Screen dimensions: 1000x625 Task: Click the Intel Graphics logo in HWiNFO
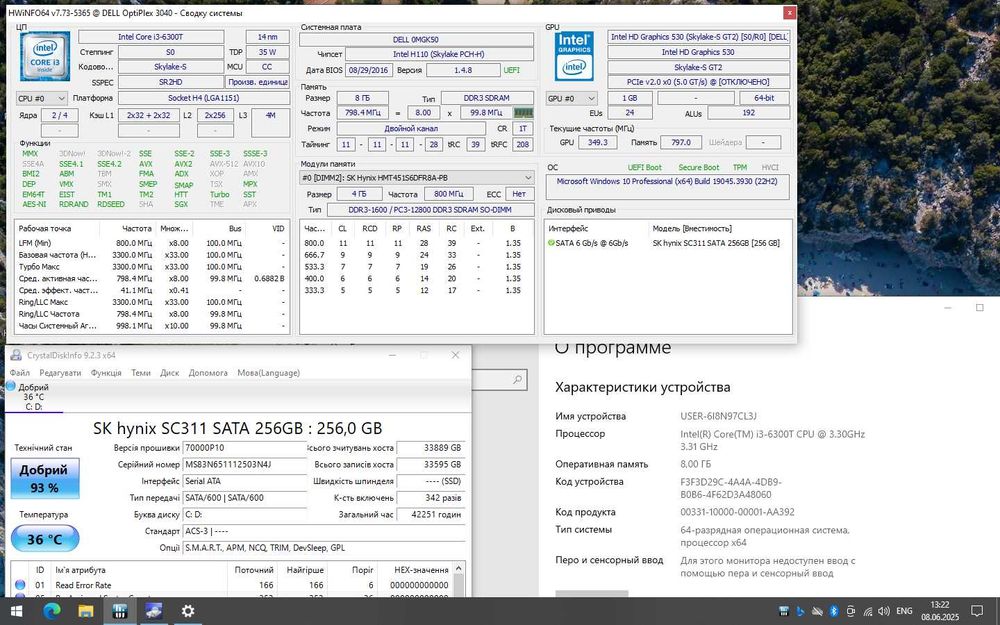coord(574,56)
